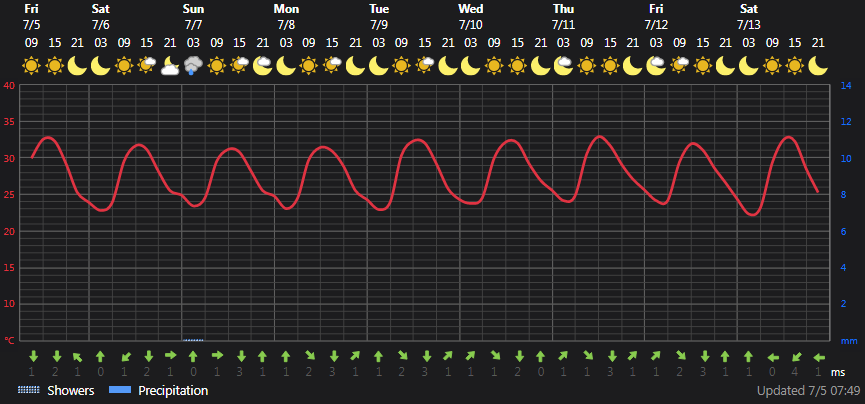Select the down-right wind arrow for Mon 7/8 at 09
Screen dimensions: 865x404
coord(310,356)
